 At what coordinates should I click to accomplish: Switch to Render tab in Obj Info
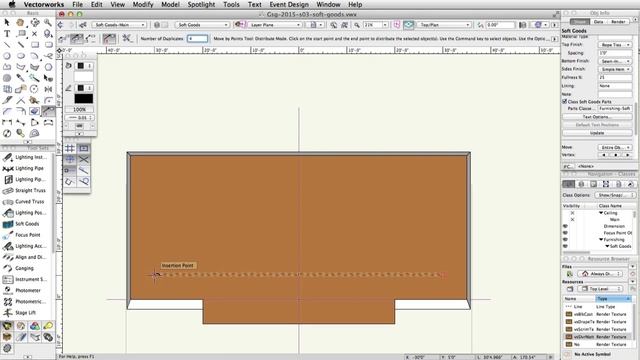tap(618, 22)
